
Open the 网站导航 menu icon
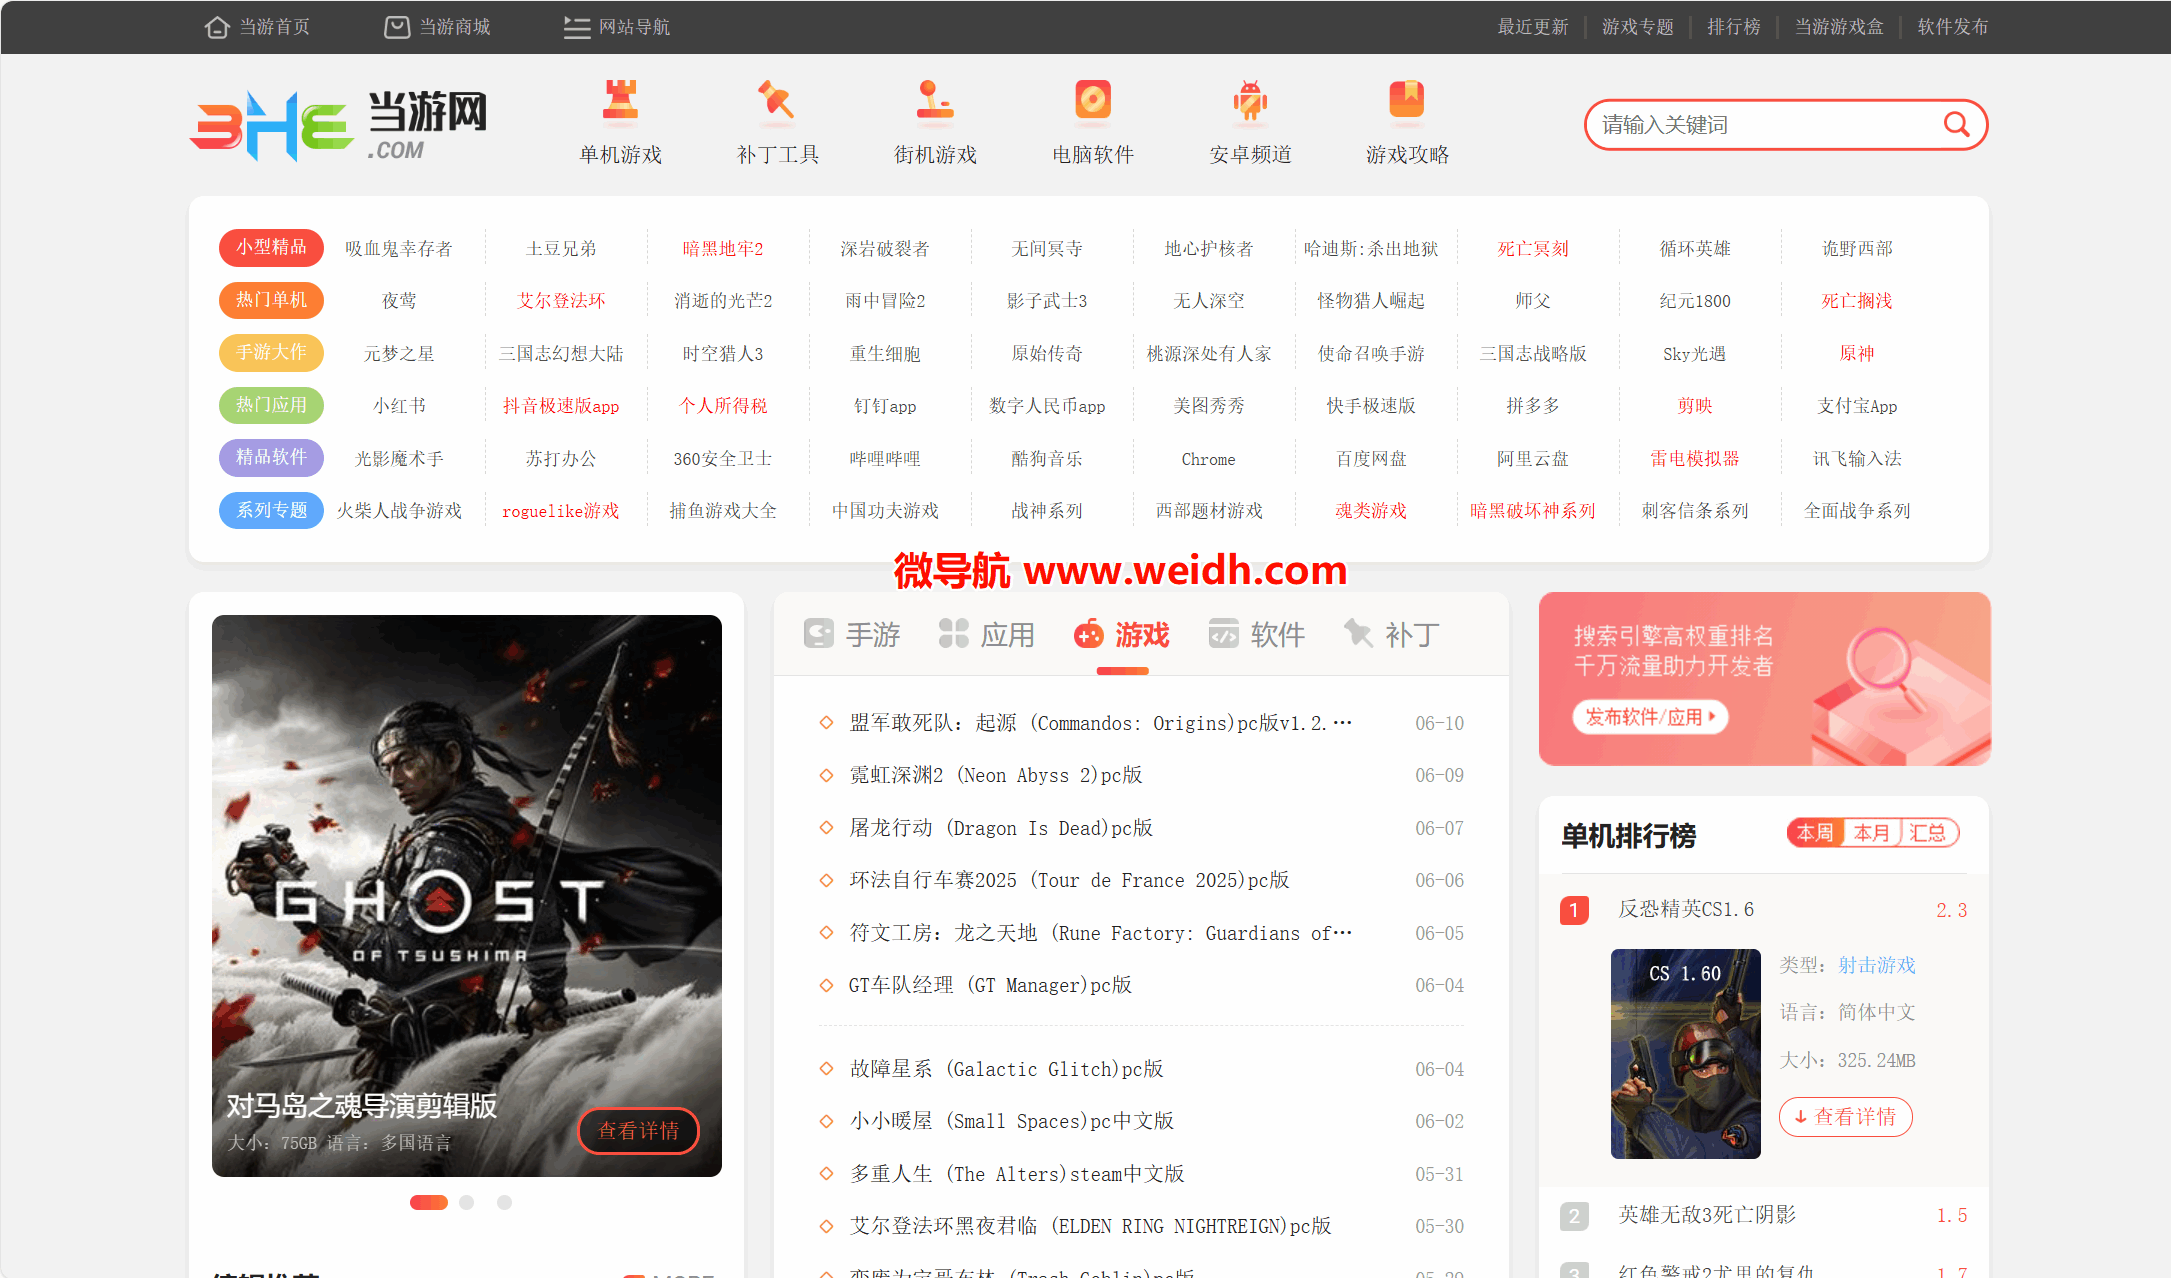(576, 27)
